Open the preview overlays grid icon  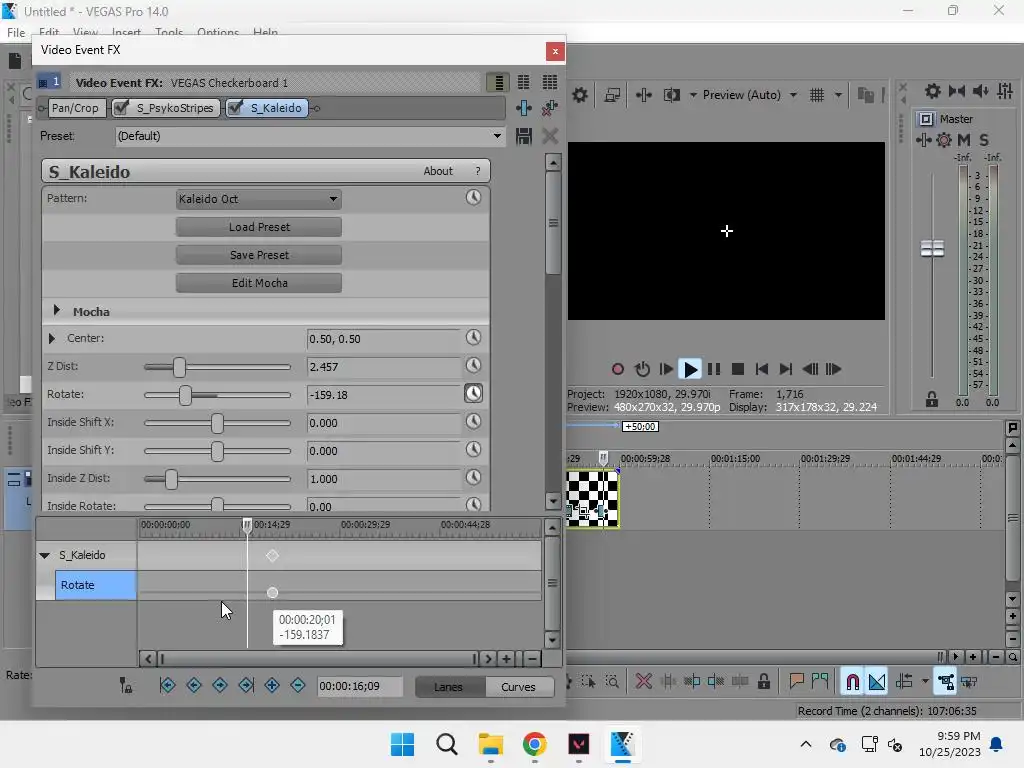pos(817,95)
